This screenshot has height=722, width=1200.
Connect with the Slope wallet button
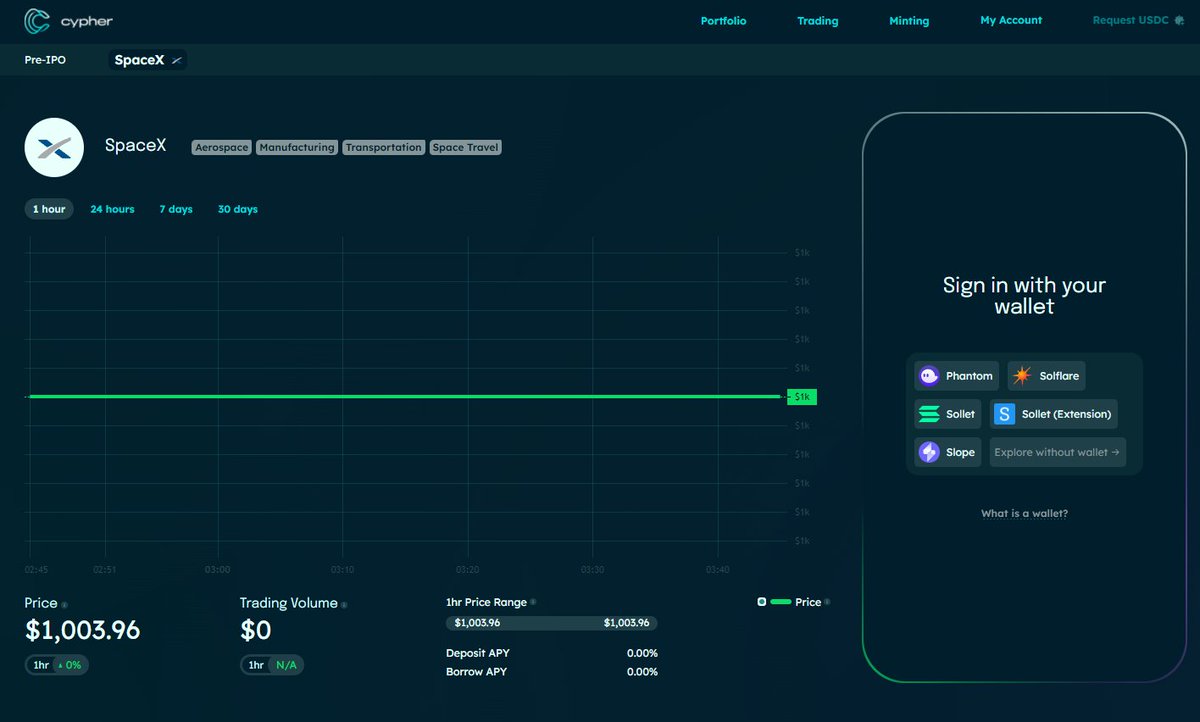(948, 452)
